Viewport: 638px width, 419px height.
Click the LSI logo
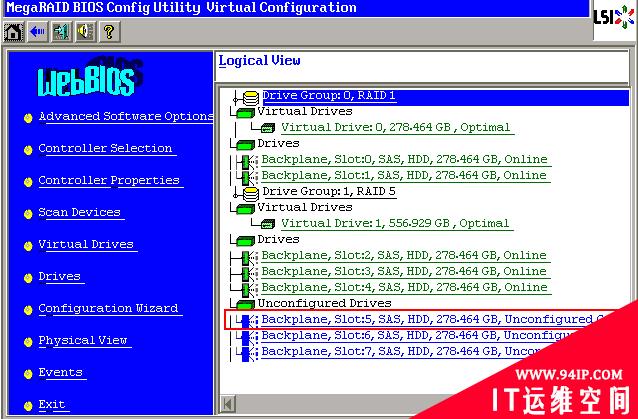(x=614, y=18)
